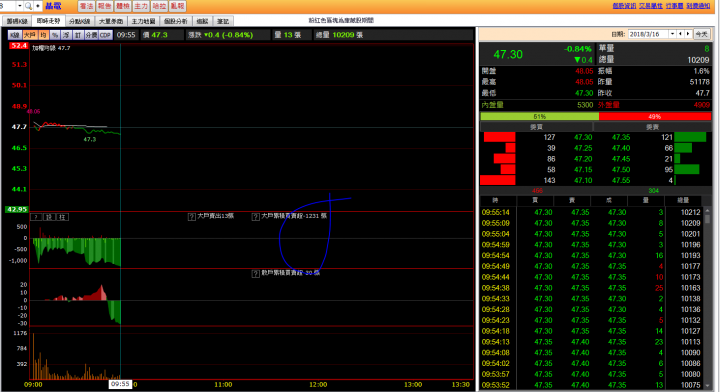Click help icon beside 散戶累積買賣超 label
Viewport: 720px width, 392px height.
click(256, 274)
